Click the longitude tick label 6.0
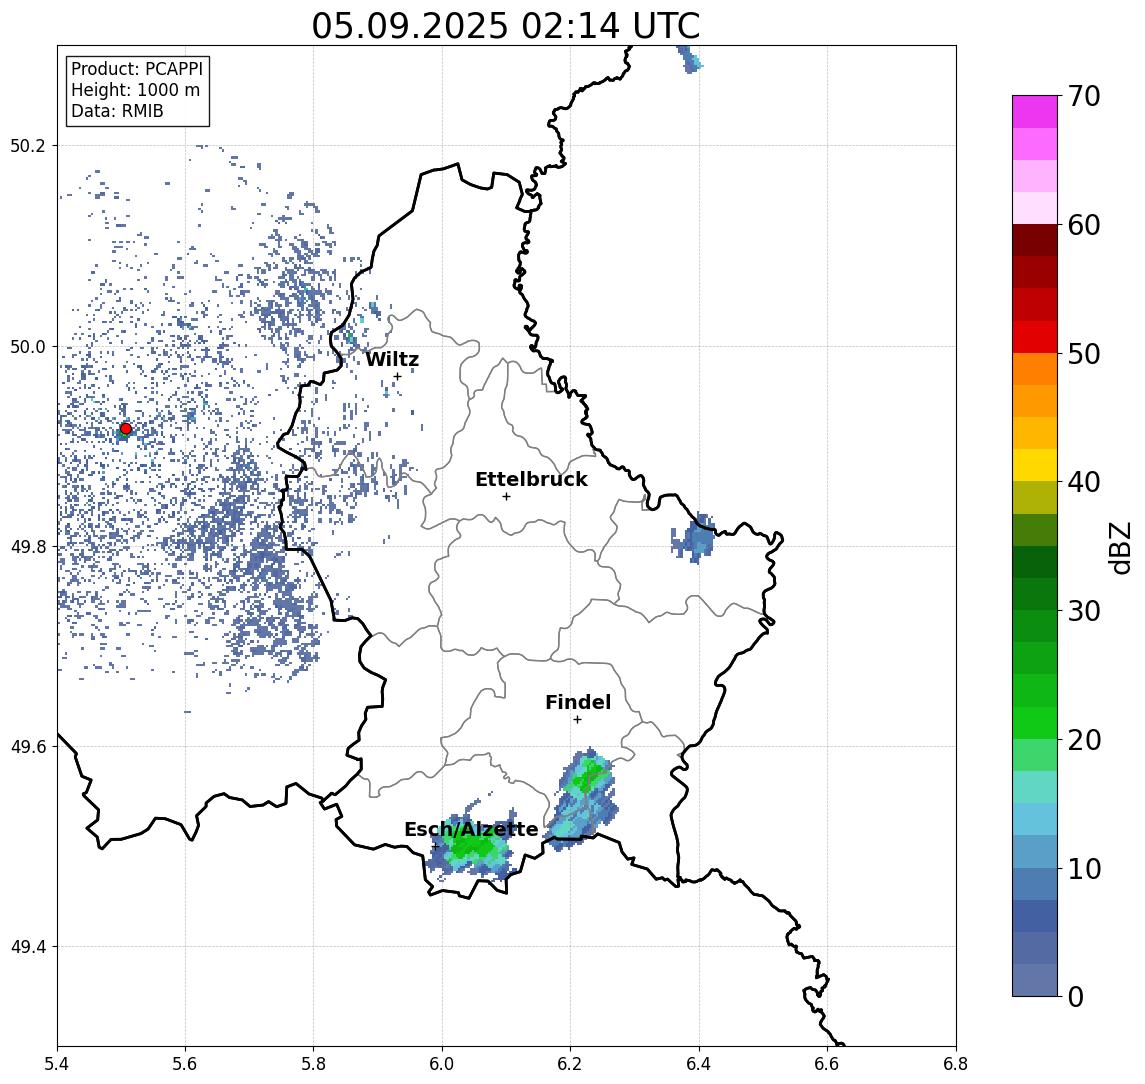This screenshot has height=1084, width=1145. coord(443,1064)
